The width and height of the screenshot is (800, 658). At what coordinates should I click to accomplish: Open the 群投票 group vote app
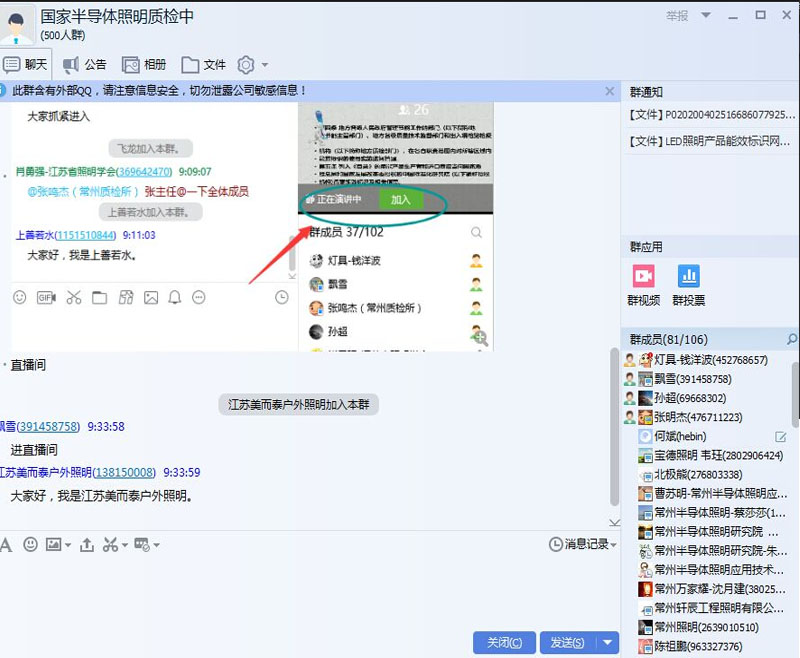tap(688, 285)
